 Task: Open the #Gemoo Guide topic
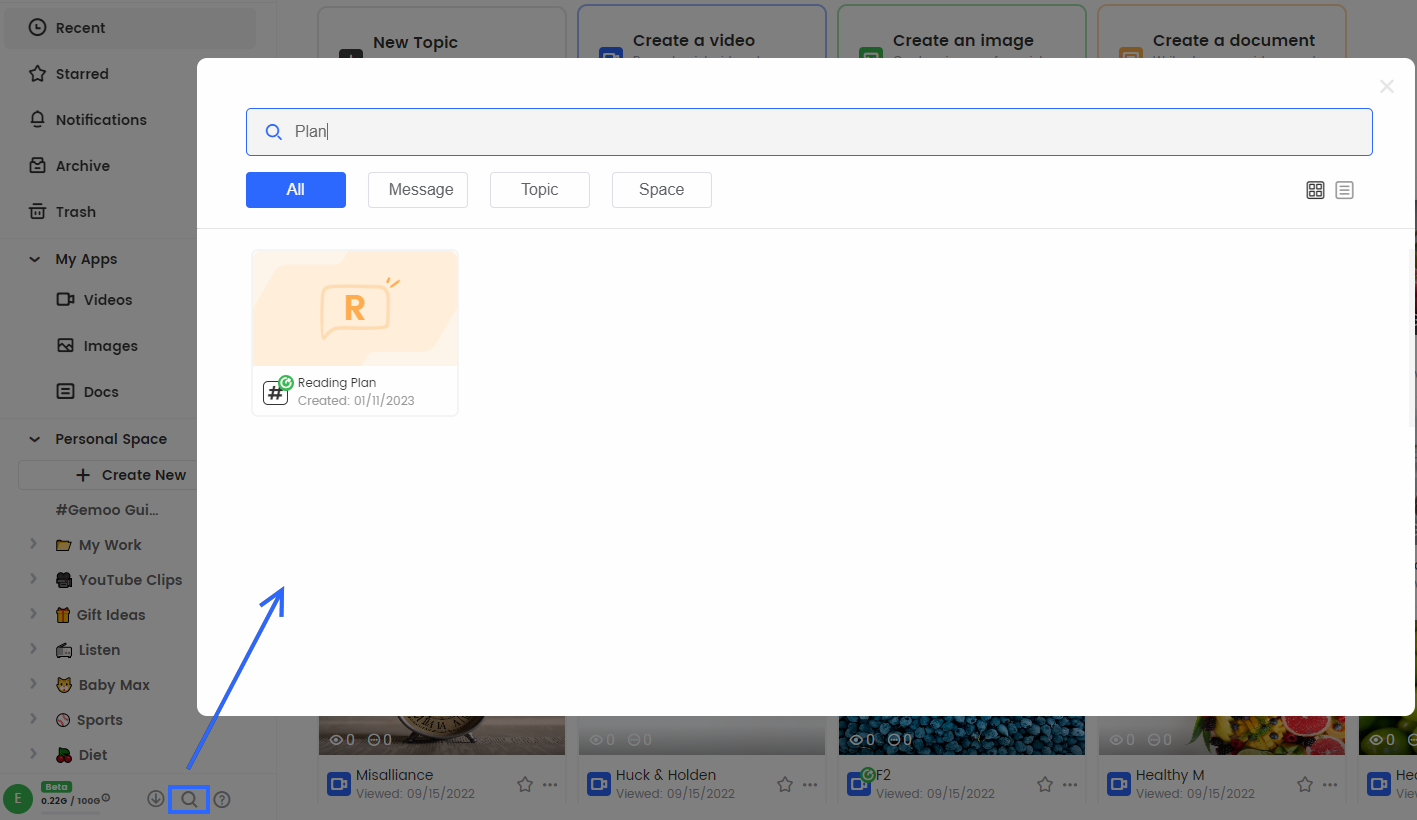pyautogui.click(x=107, y=510)
